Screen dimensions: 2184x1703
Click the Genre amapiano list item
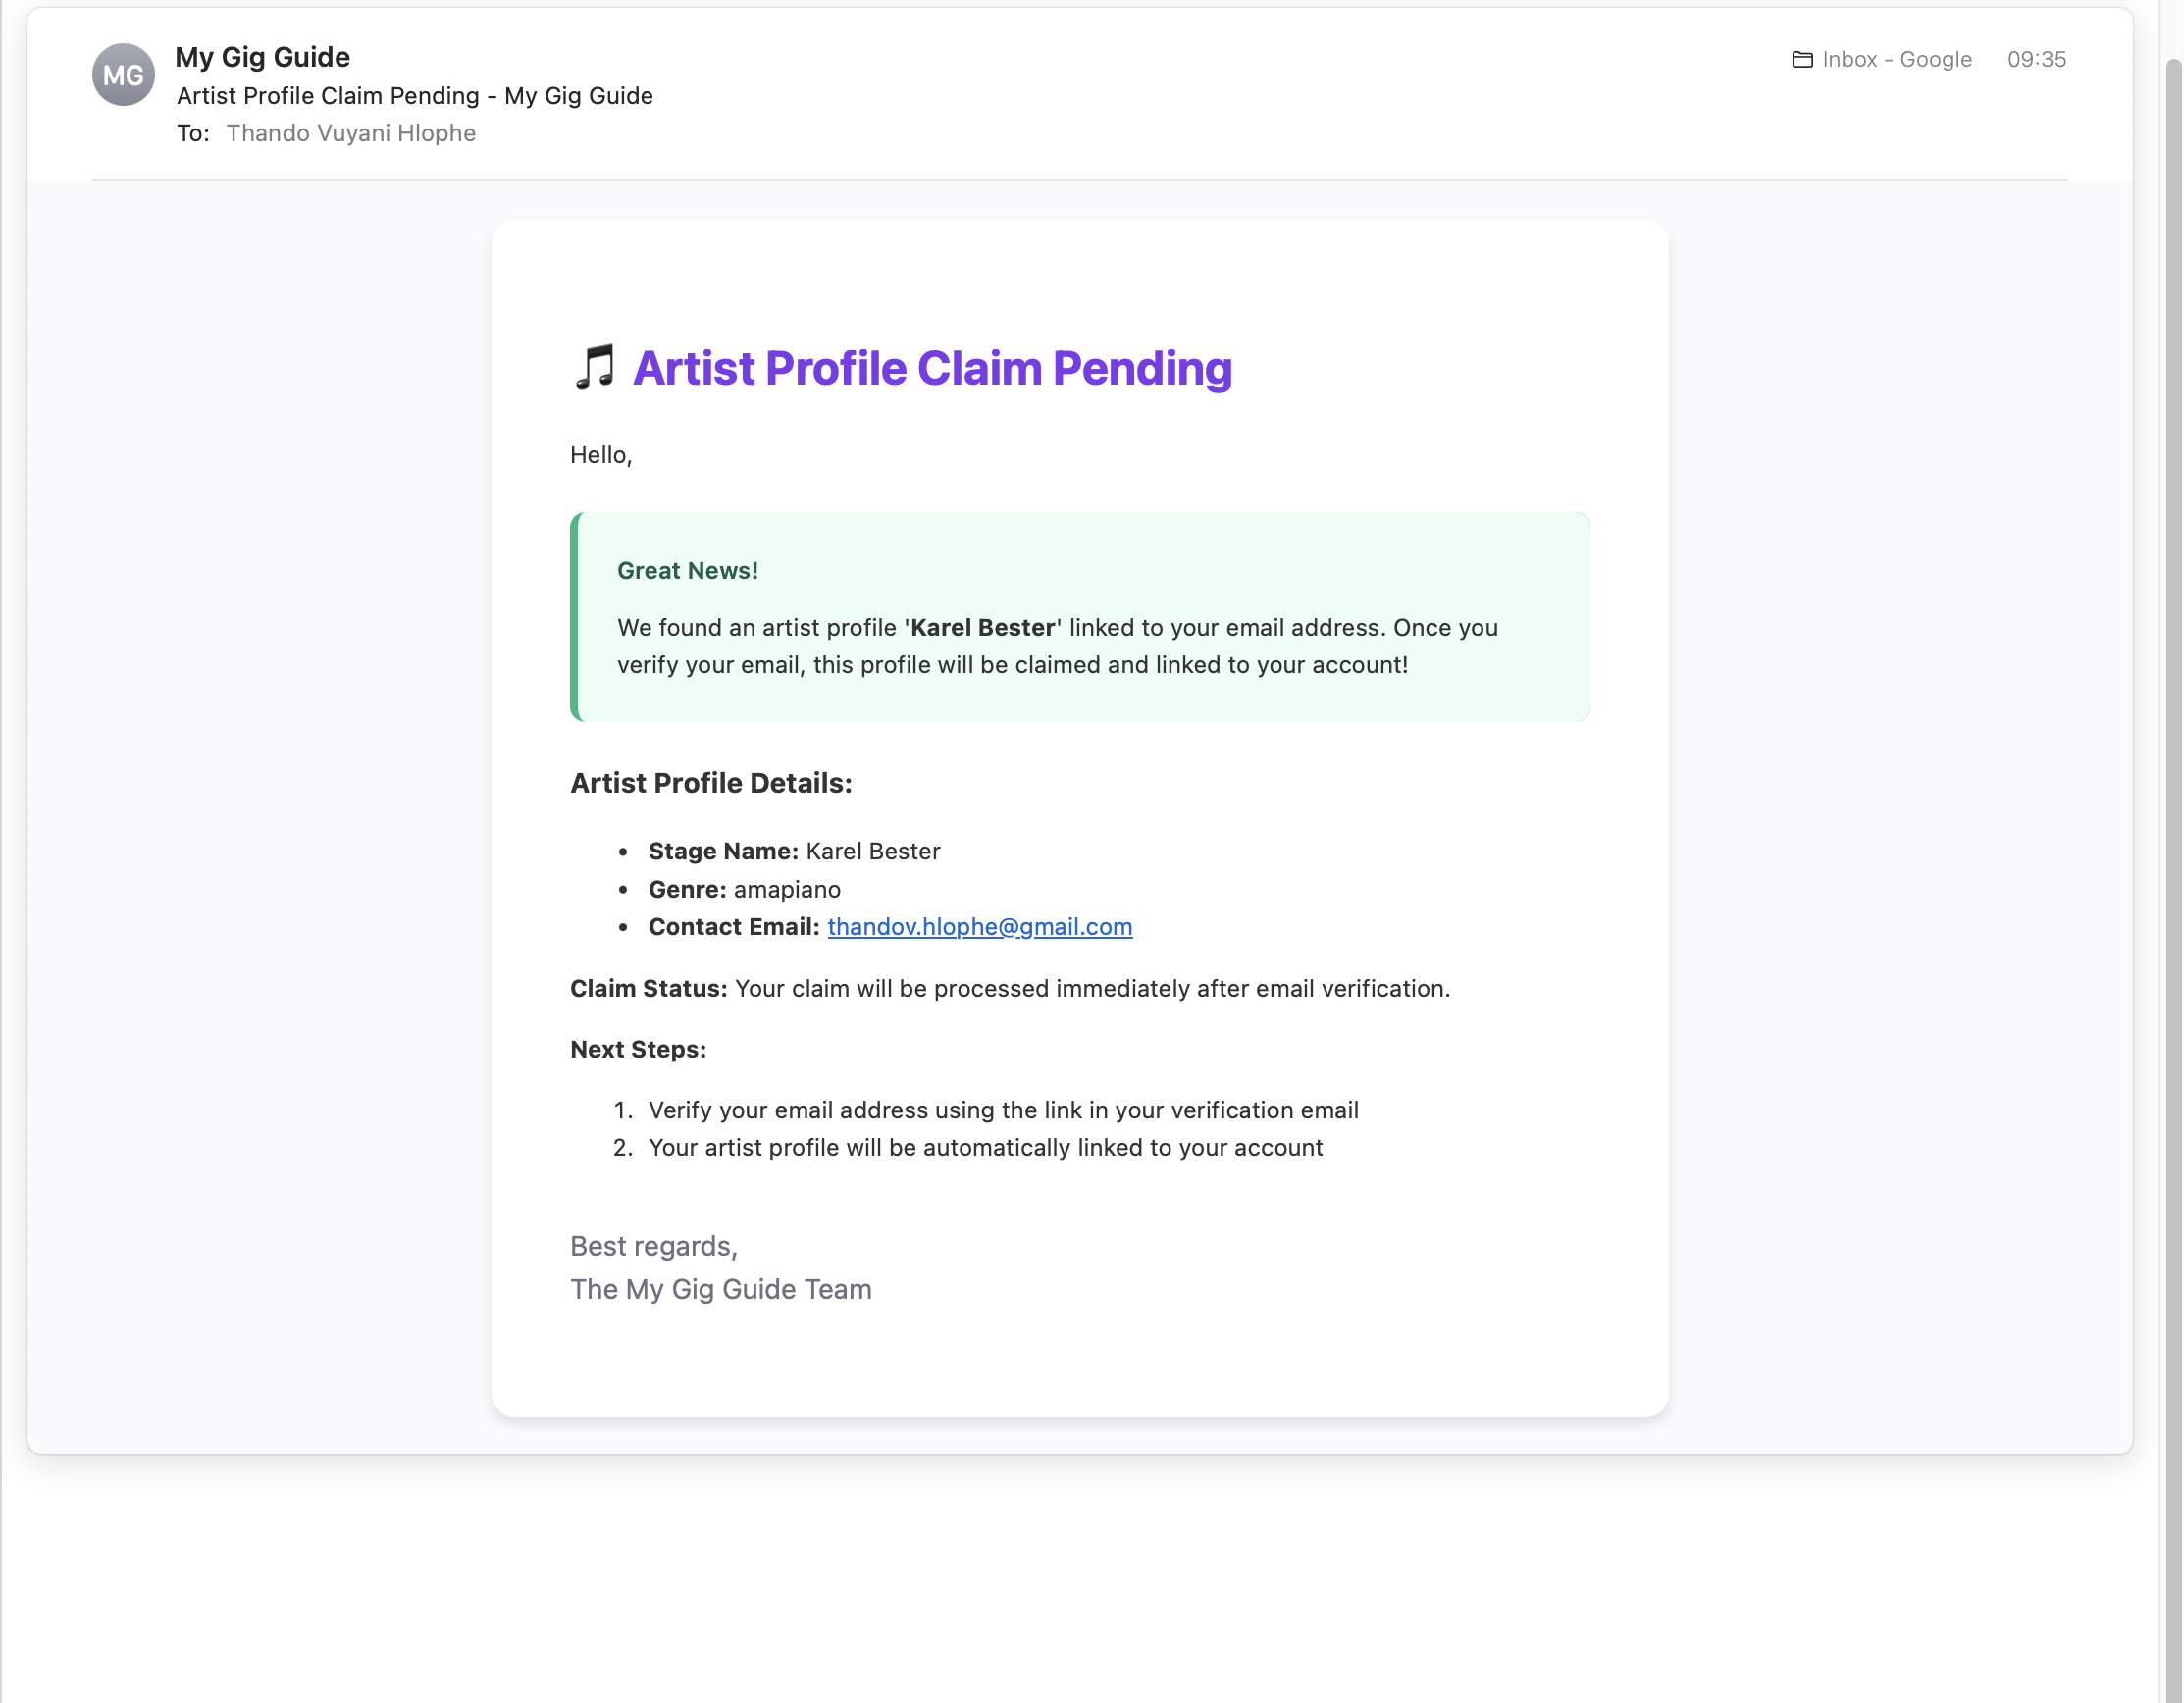coord(744,889)
